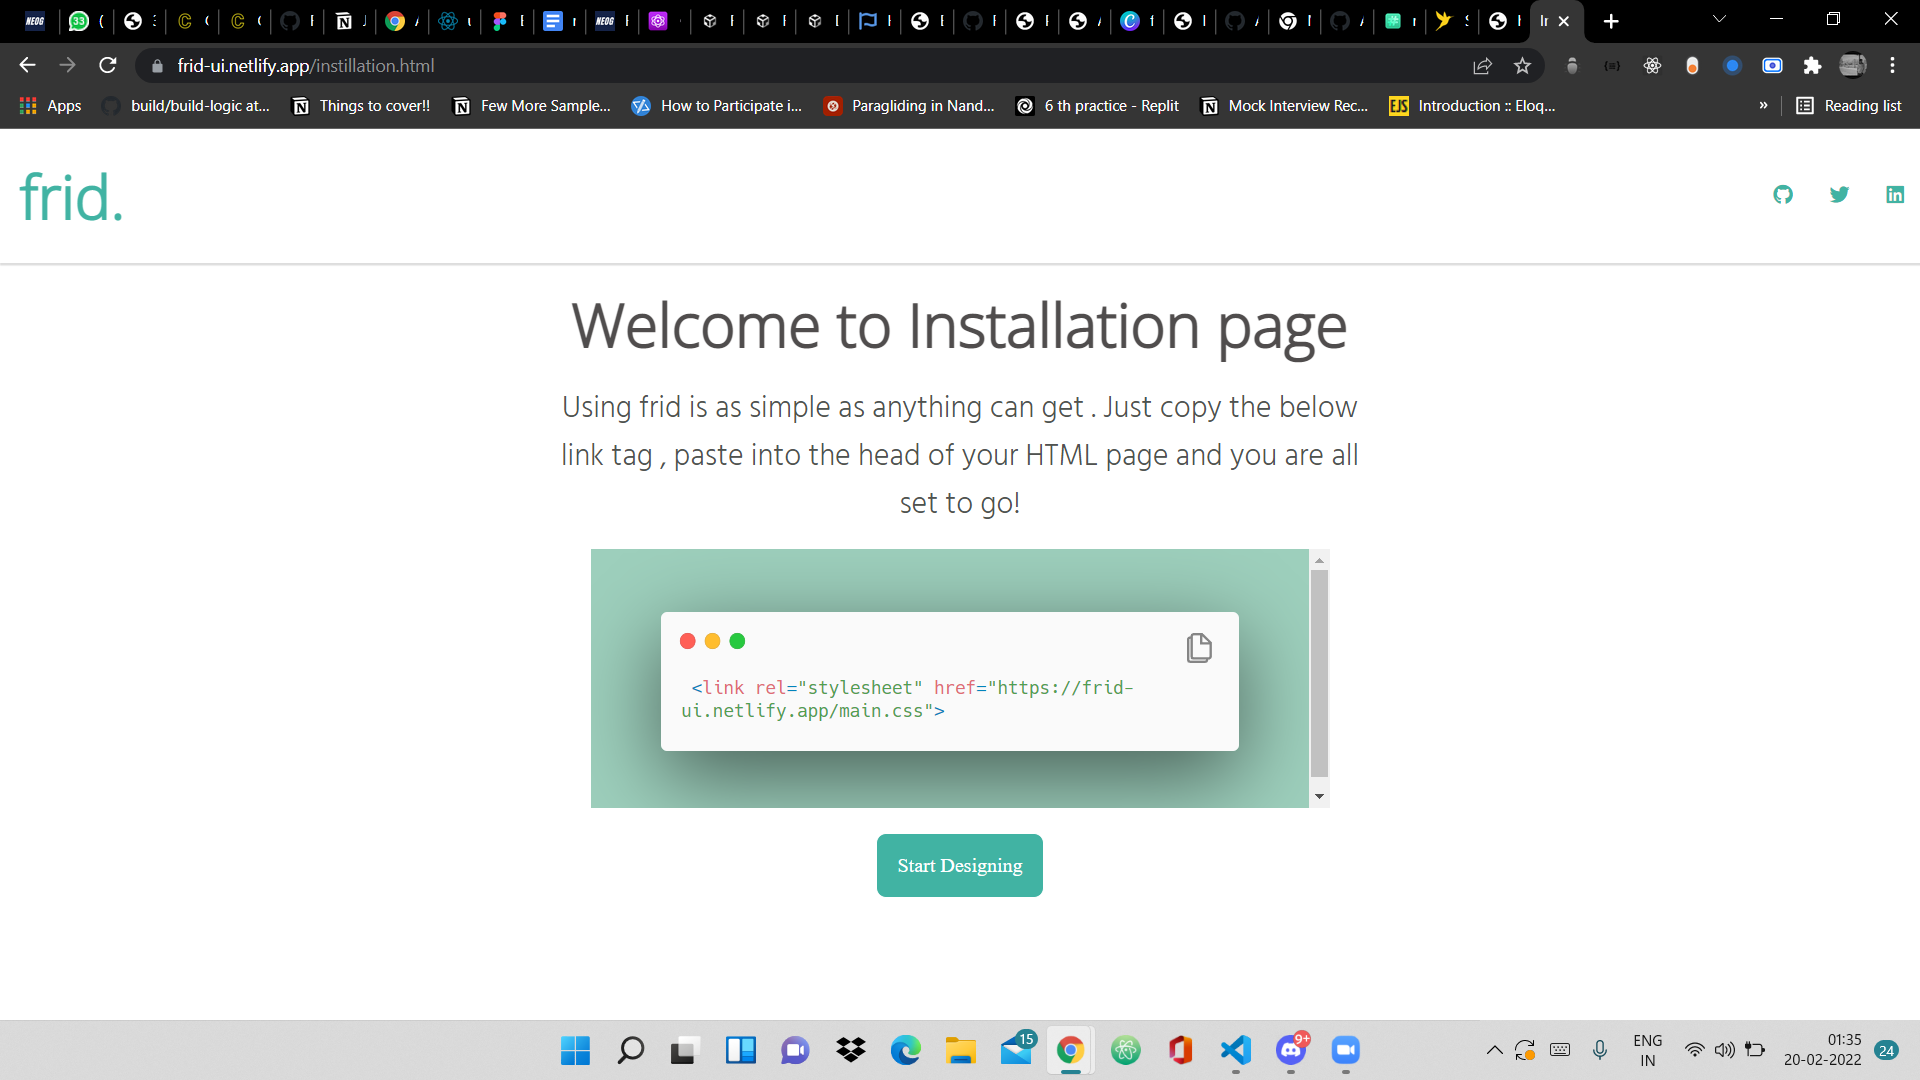Bookmark this page with the star icon
1920x1080 pixels.
coord(1523,66)
